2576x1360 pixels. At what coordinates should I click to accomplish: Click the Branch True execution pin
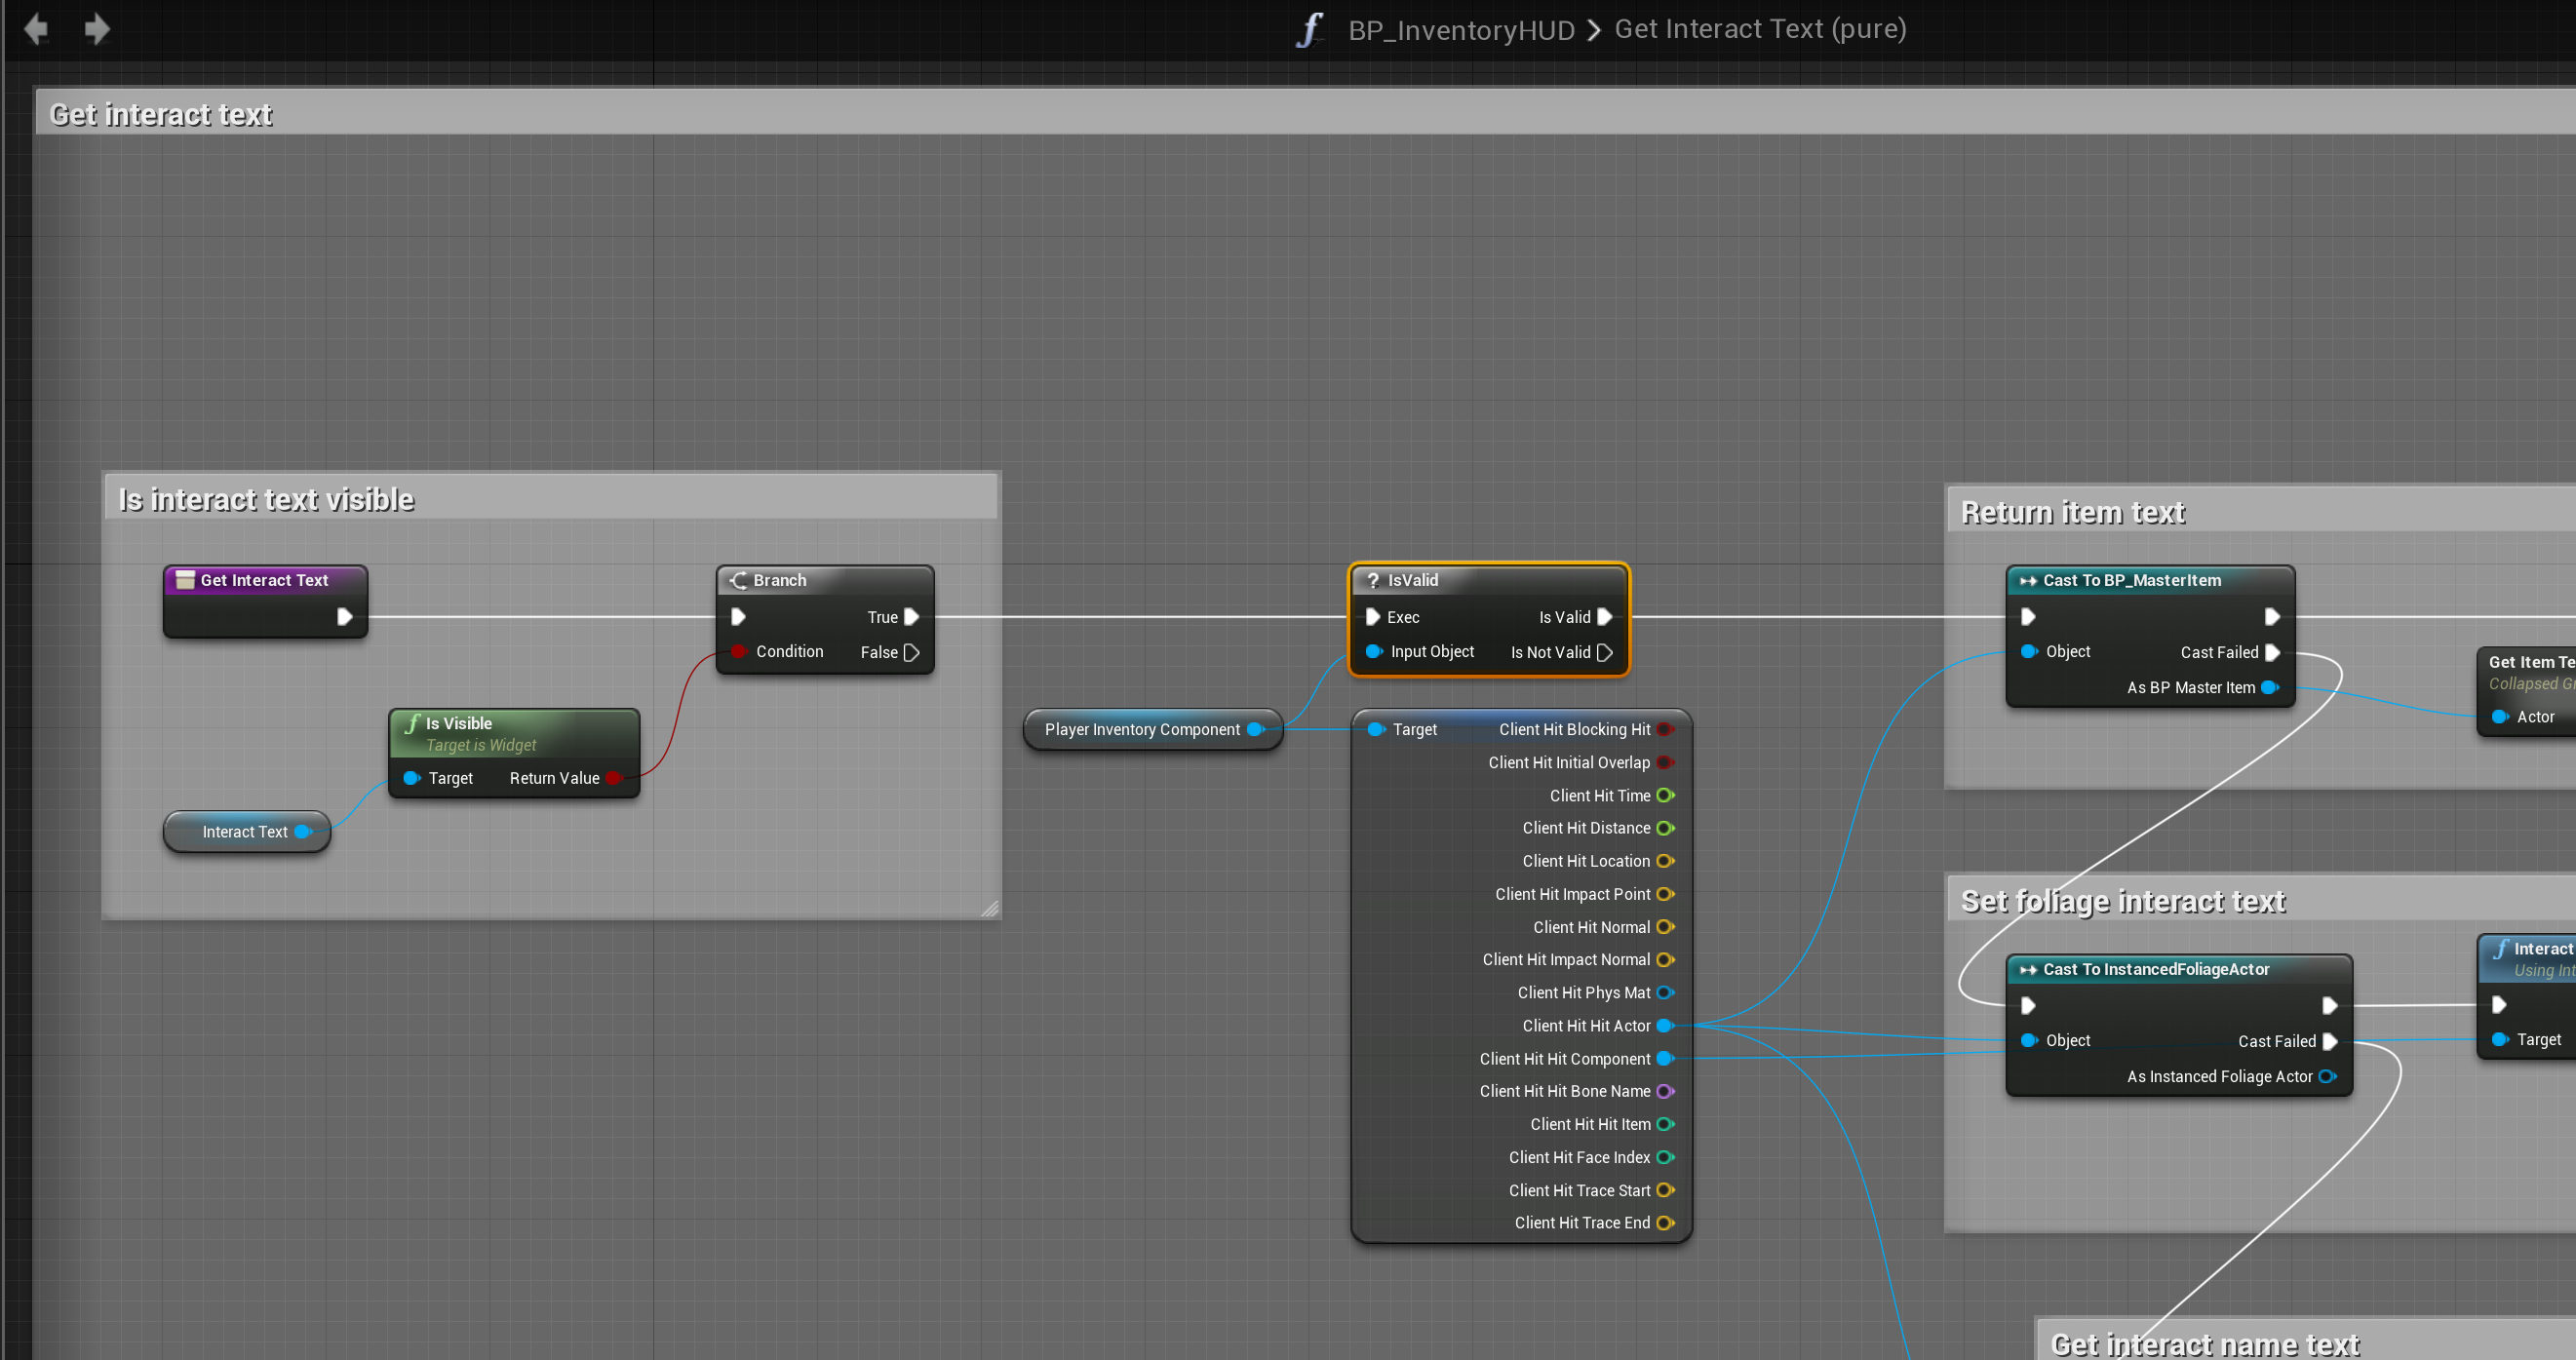(x=911, y=617)
